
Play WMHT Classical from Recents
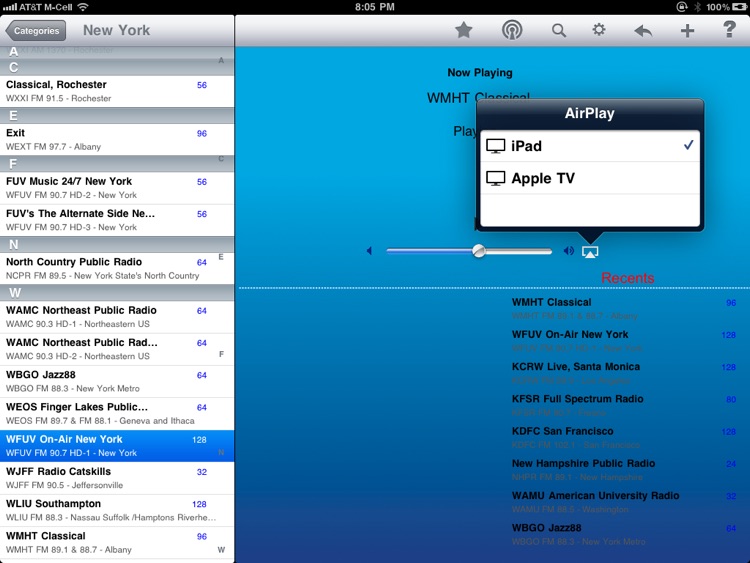624,309
